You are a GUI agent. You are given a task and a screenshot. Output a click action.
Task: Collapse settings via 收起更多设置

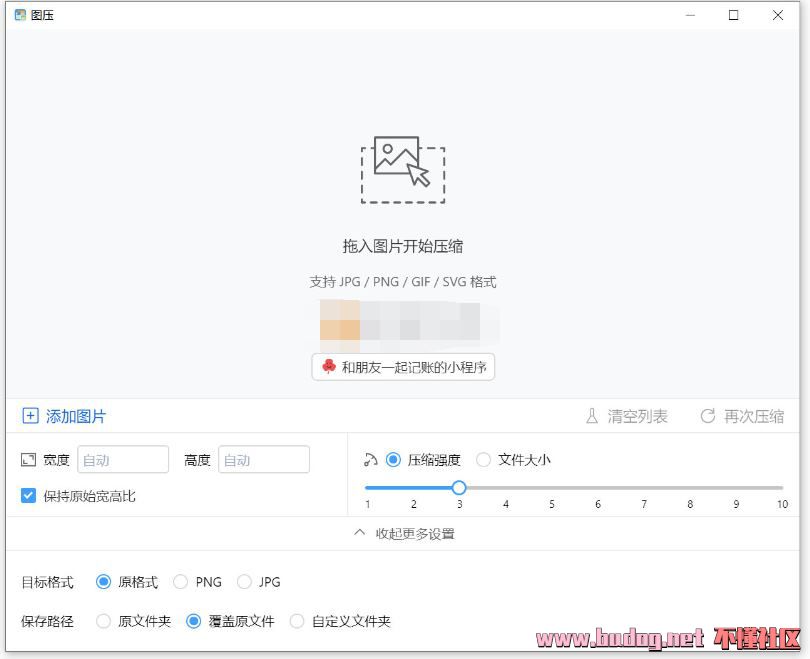[405, 534]
